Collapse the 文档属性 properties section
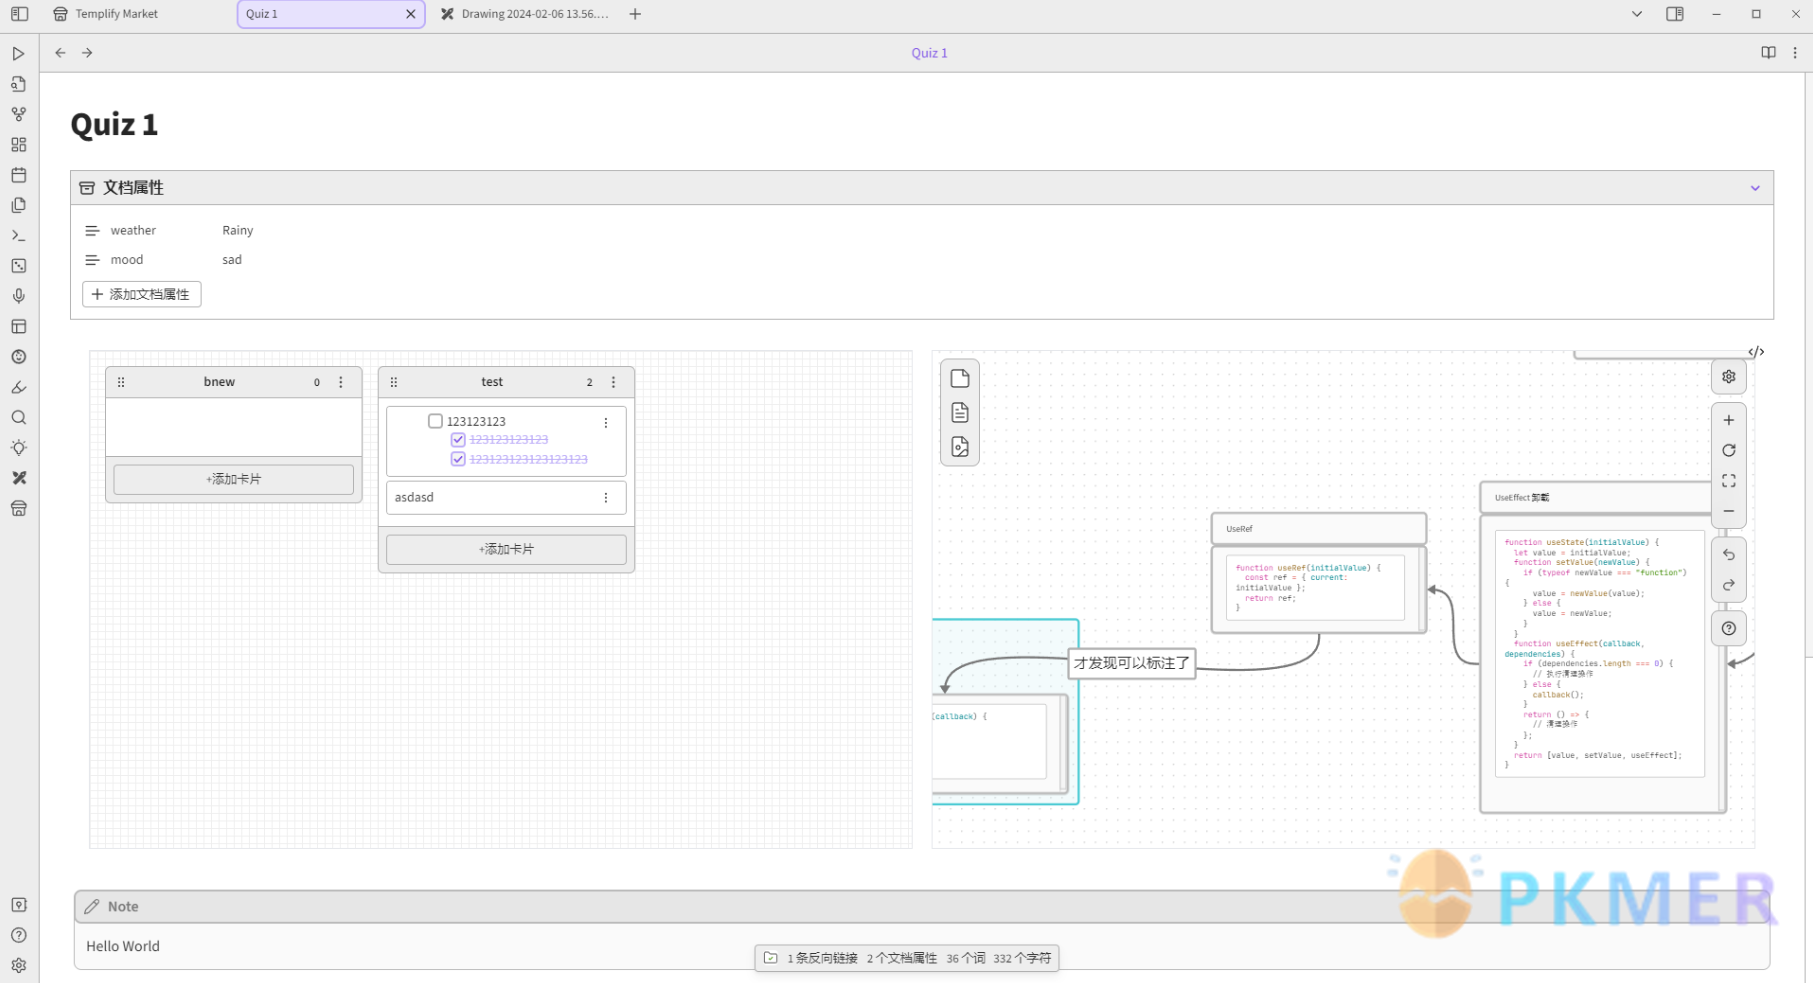The width and height of the screenshot is (1813, 983). 1755,188
